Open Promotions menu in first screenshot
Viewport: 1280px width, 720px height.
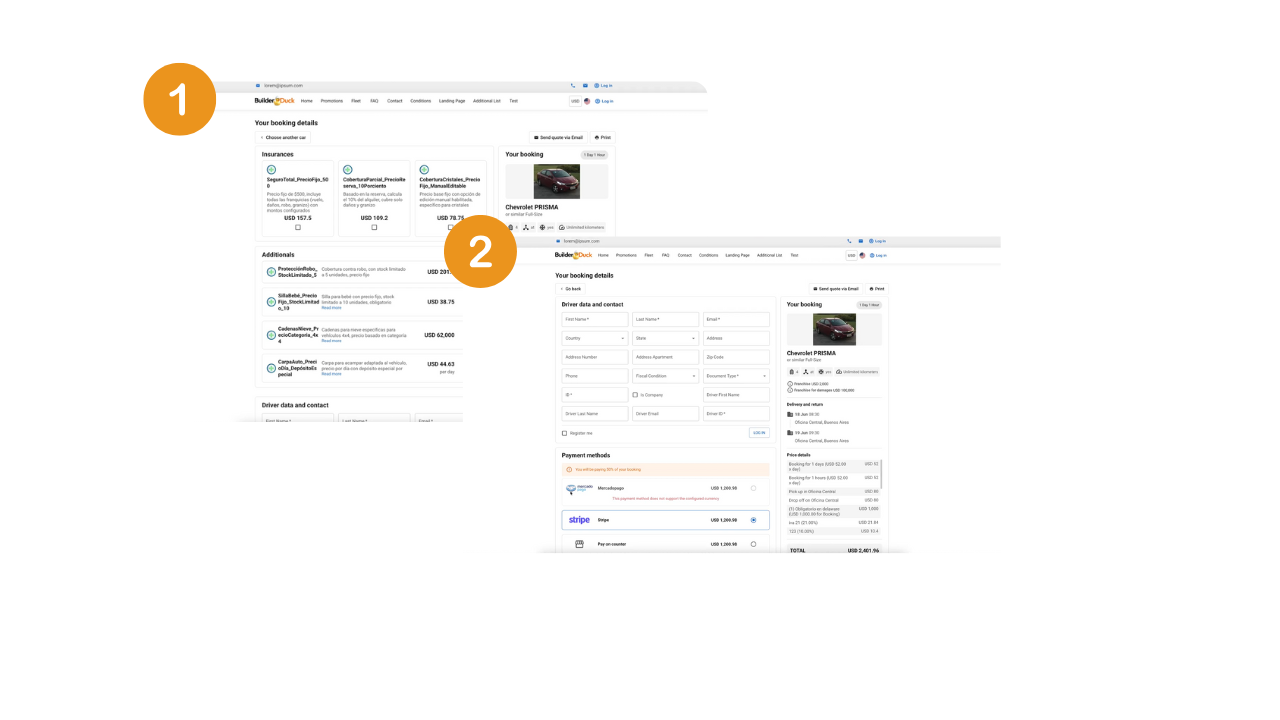(332, 101)
